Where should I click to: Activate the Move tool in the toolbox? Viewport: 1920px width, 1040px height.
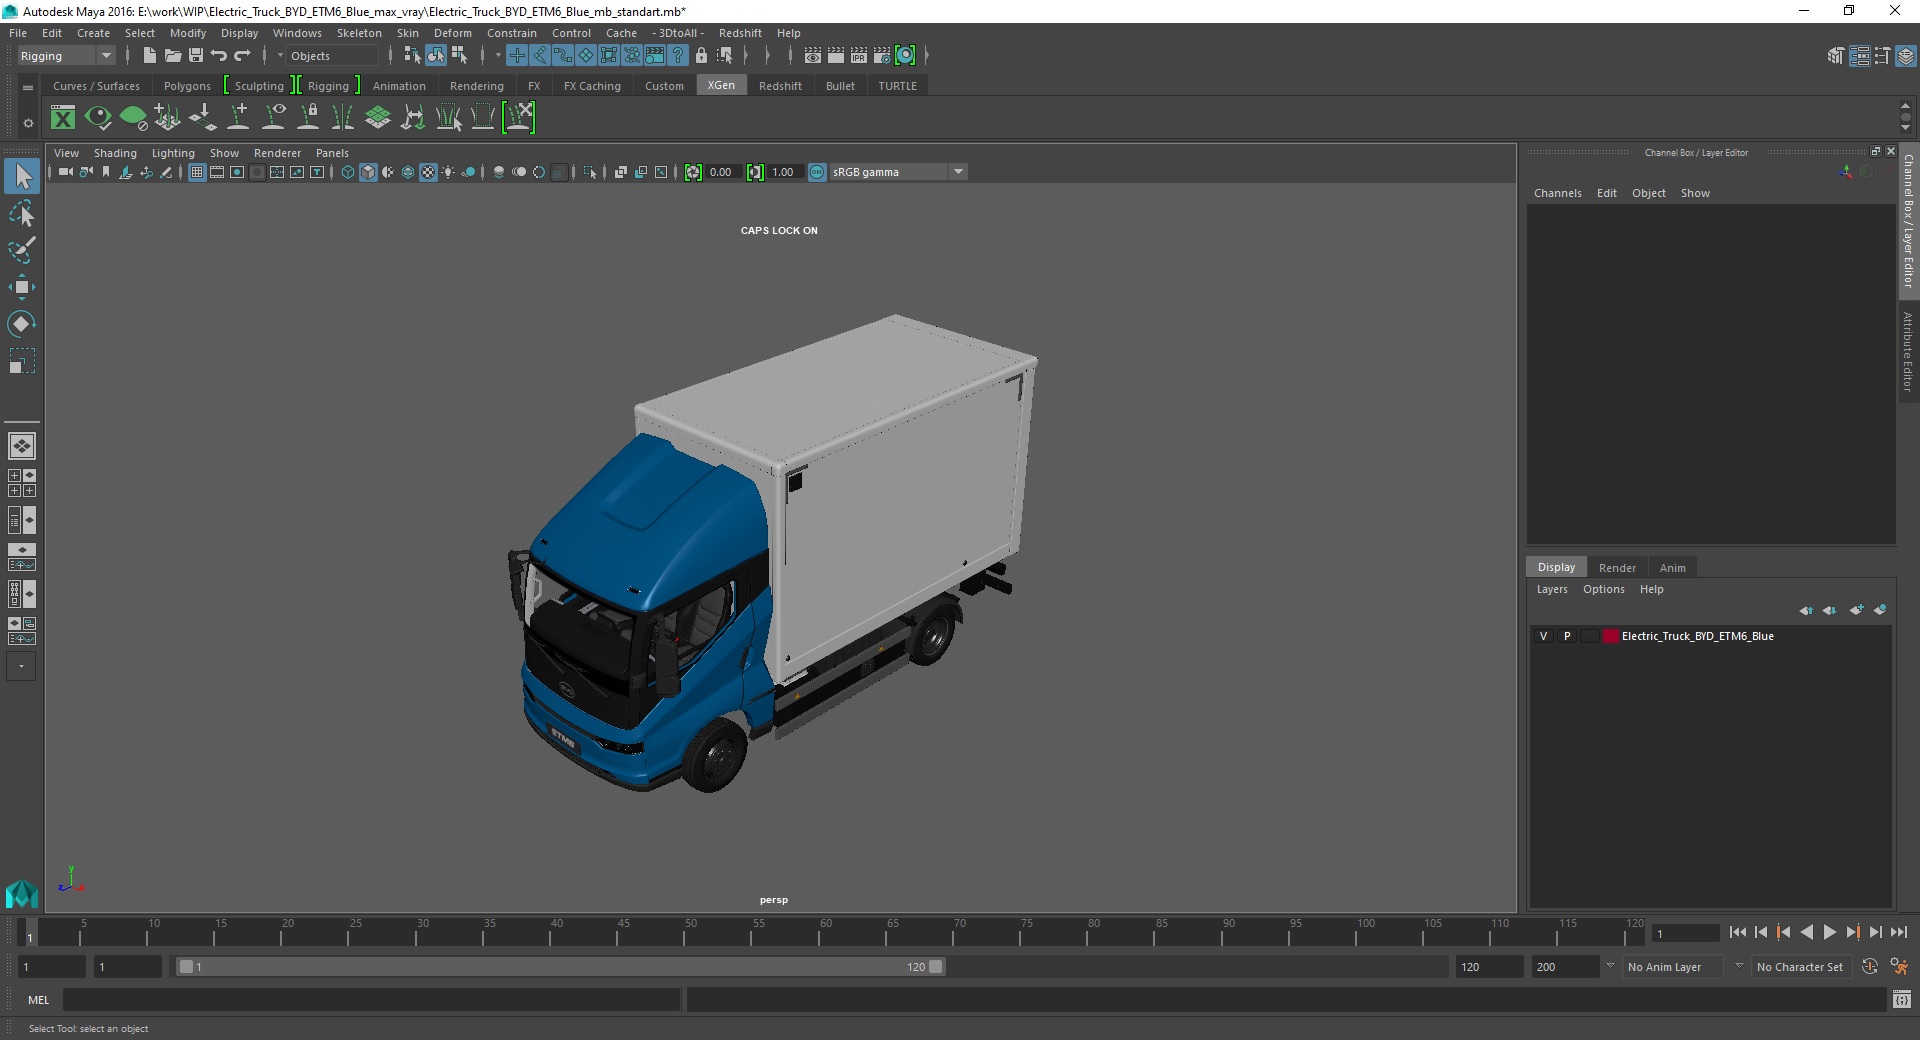click(22, 287)
